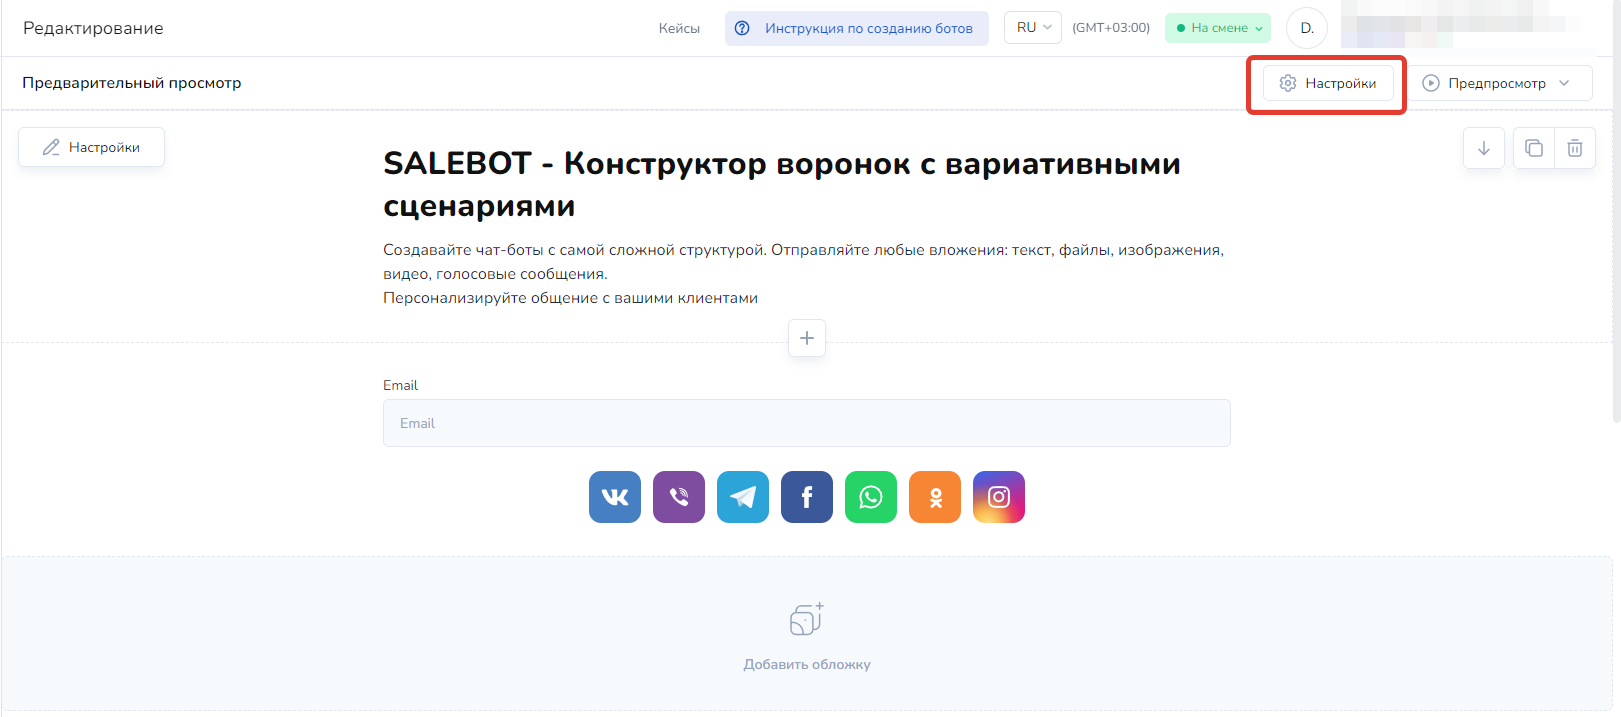Click the Odnoklassniki icon

[934, 497]
